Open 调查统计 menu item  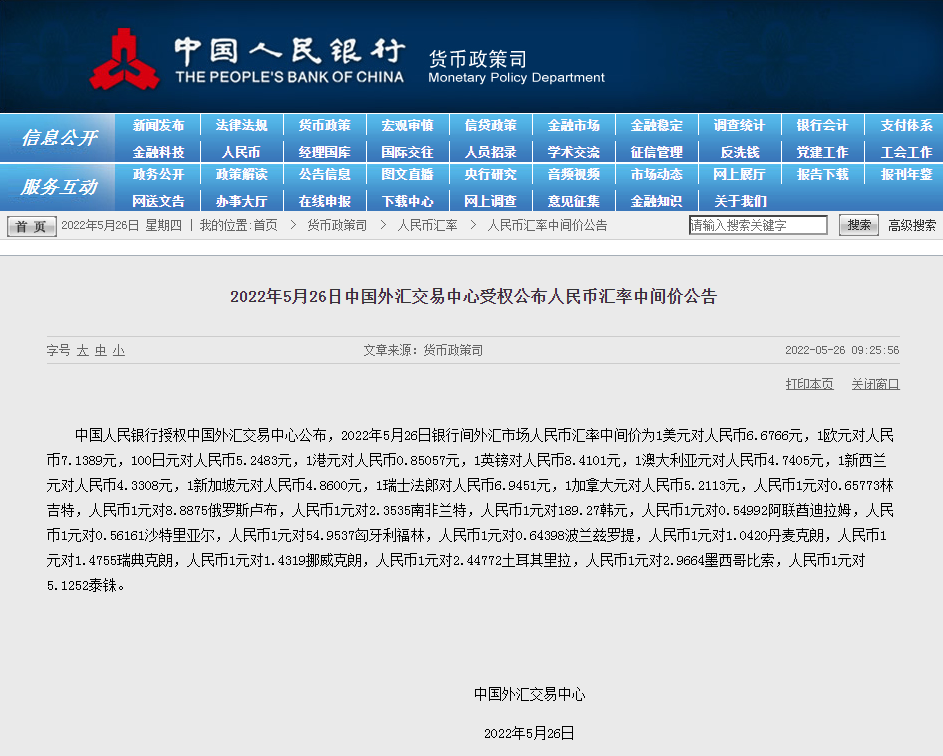point(739,125)
